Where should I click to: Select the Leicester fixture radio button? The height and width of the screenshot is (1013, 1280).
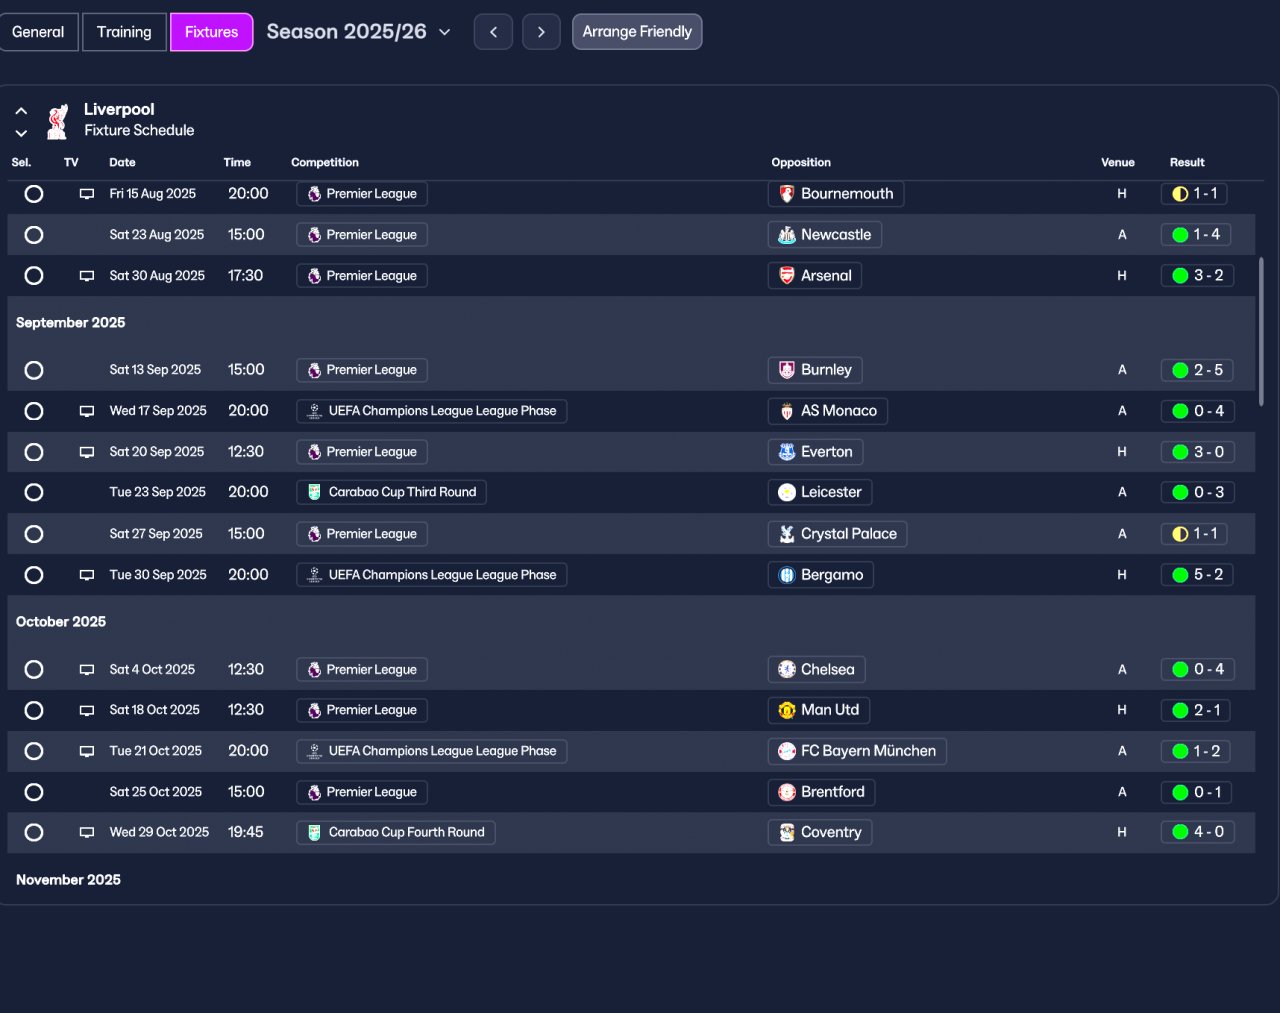pos(34,492)
